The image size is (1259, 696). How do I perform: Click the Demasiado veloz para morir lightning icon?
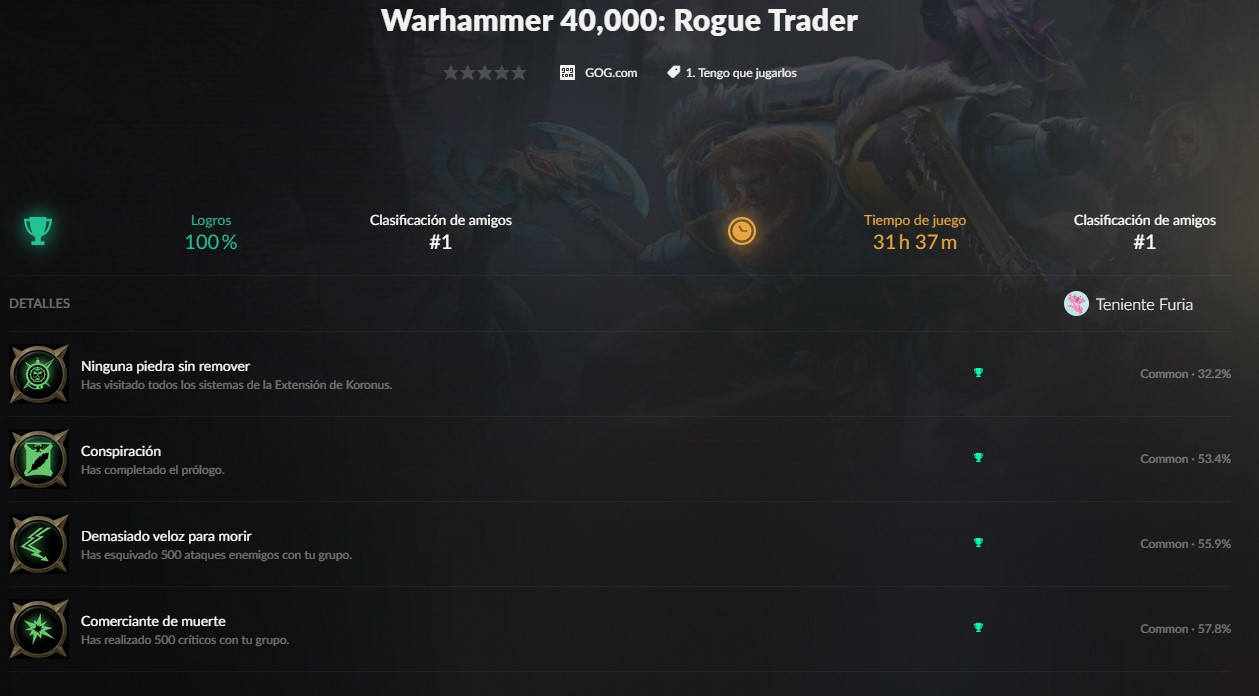point(39,544)
